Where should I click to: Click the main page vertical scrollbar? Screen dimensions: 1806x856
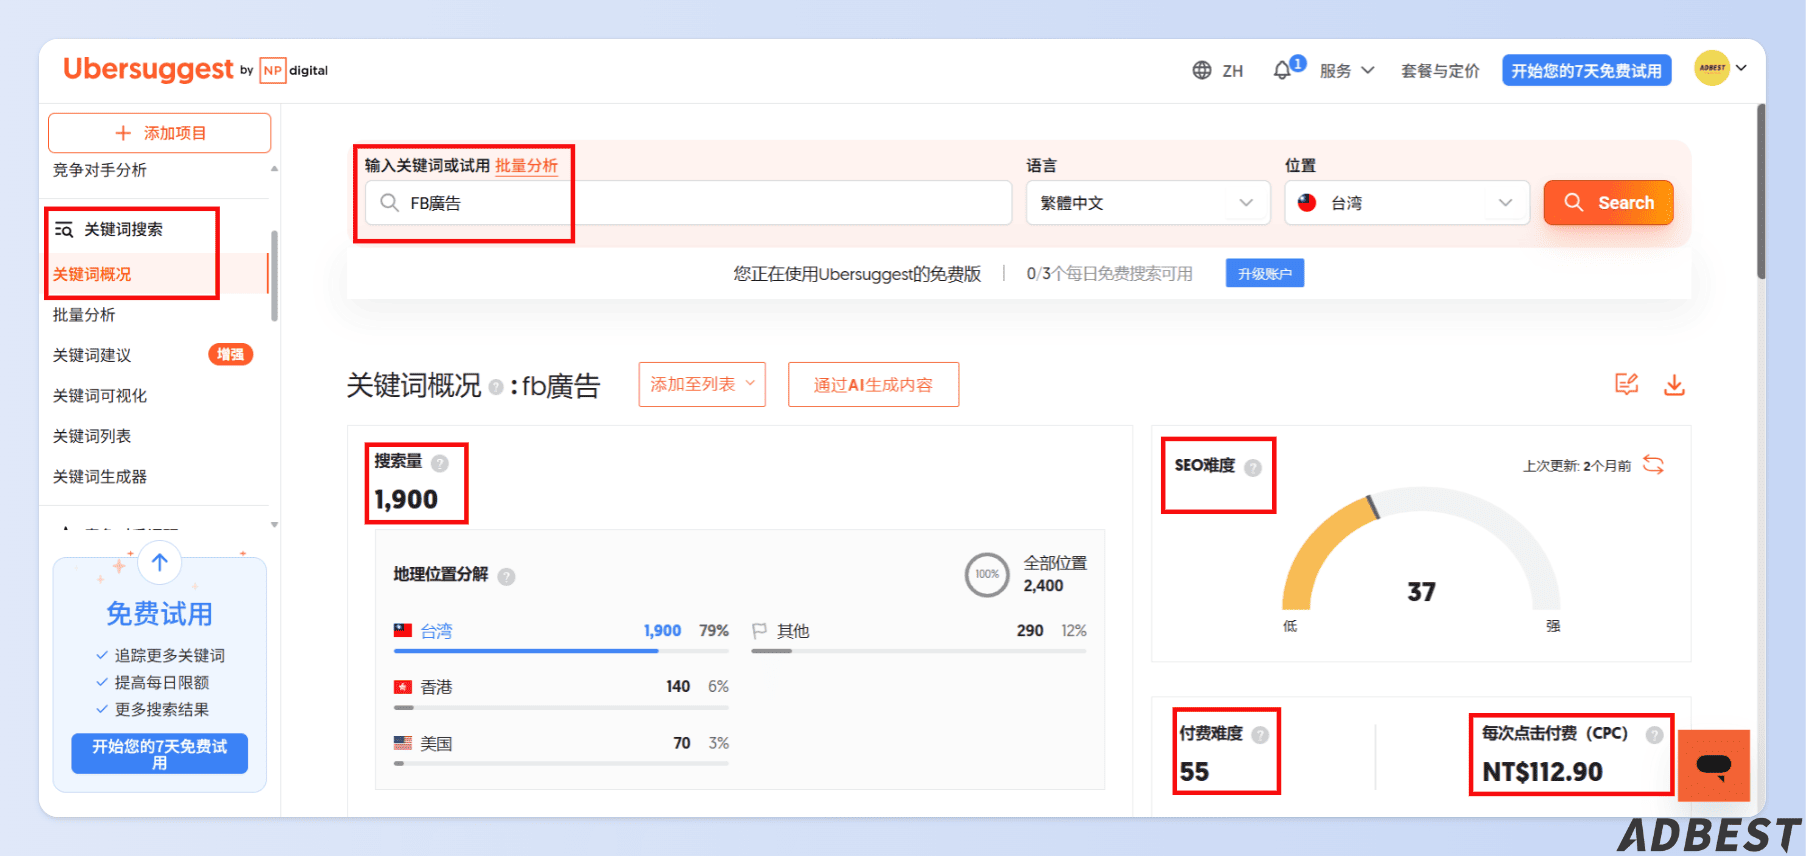tap(1761, 190)
